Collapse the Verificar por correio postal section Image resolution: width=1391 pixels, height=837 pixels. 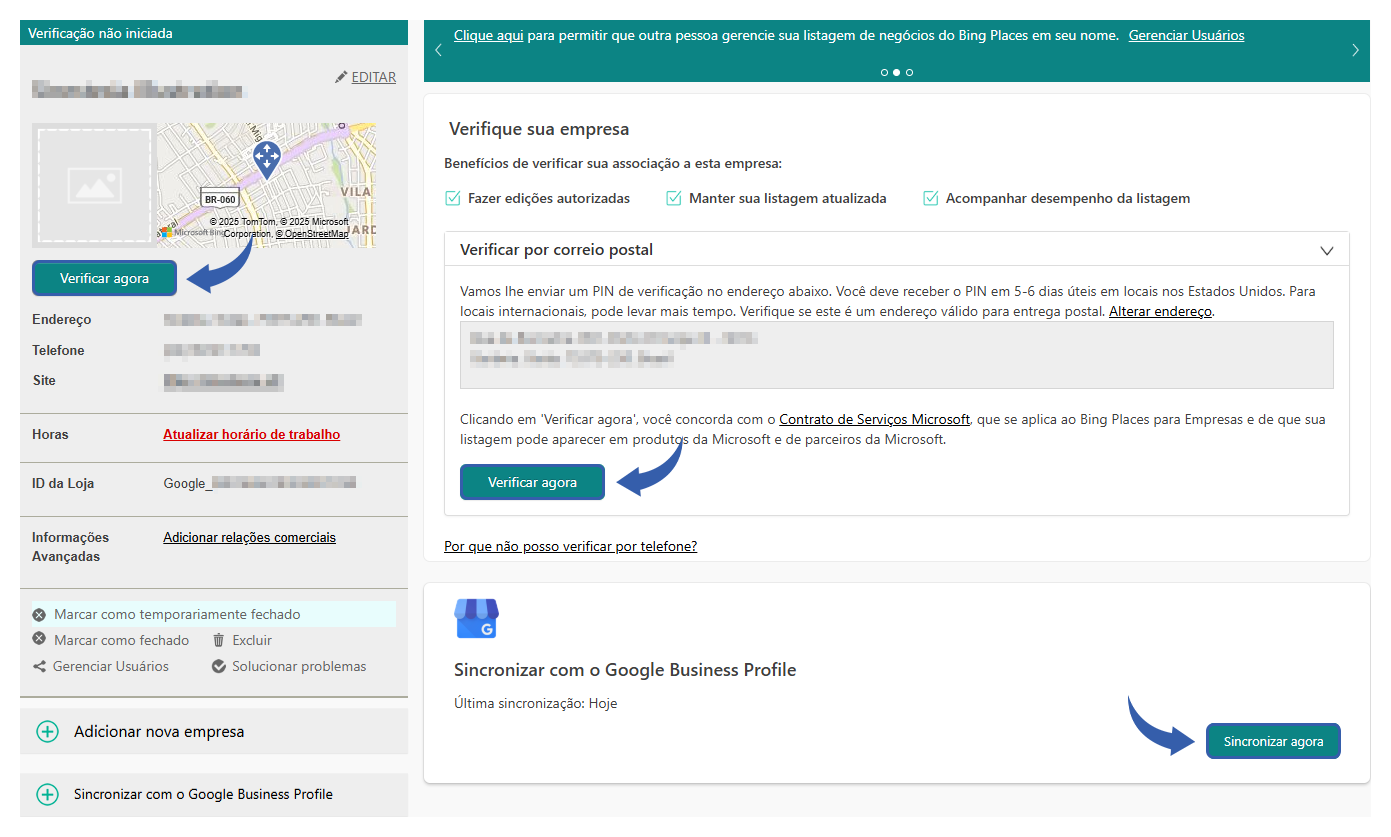1327,250
